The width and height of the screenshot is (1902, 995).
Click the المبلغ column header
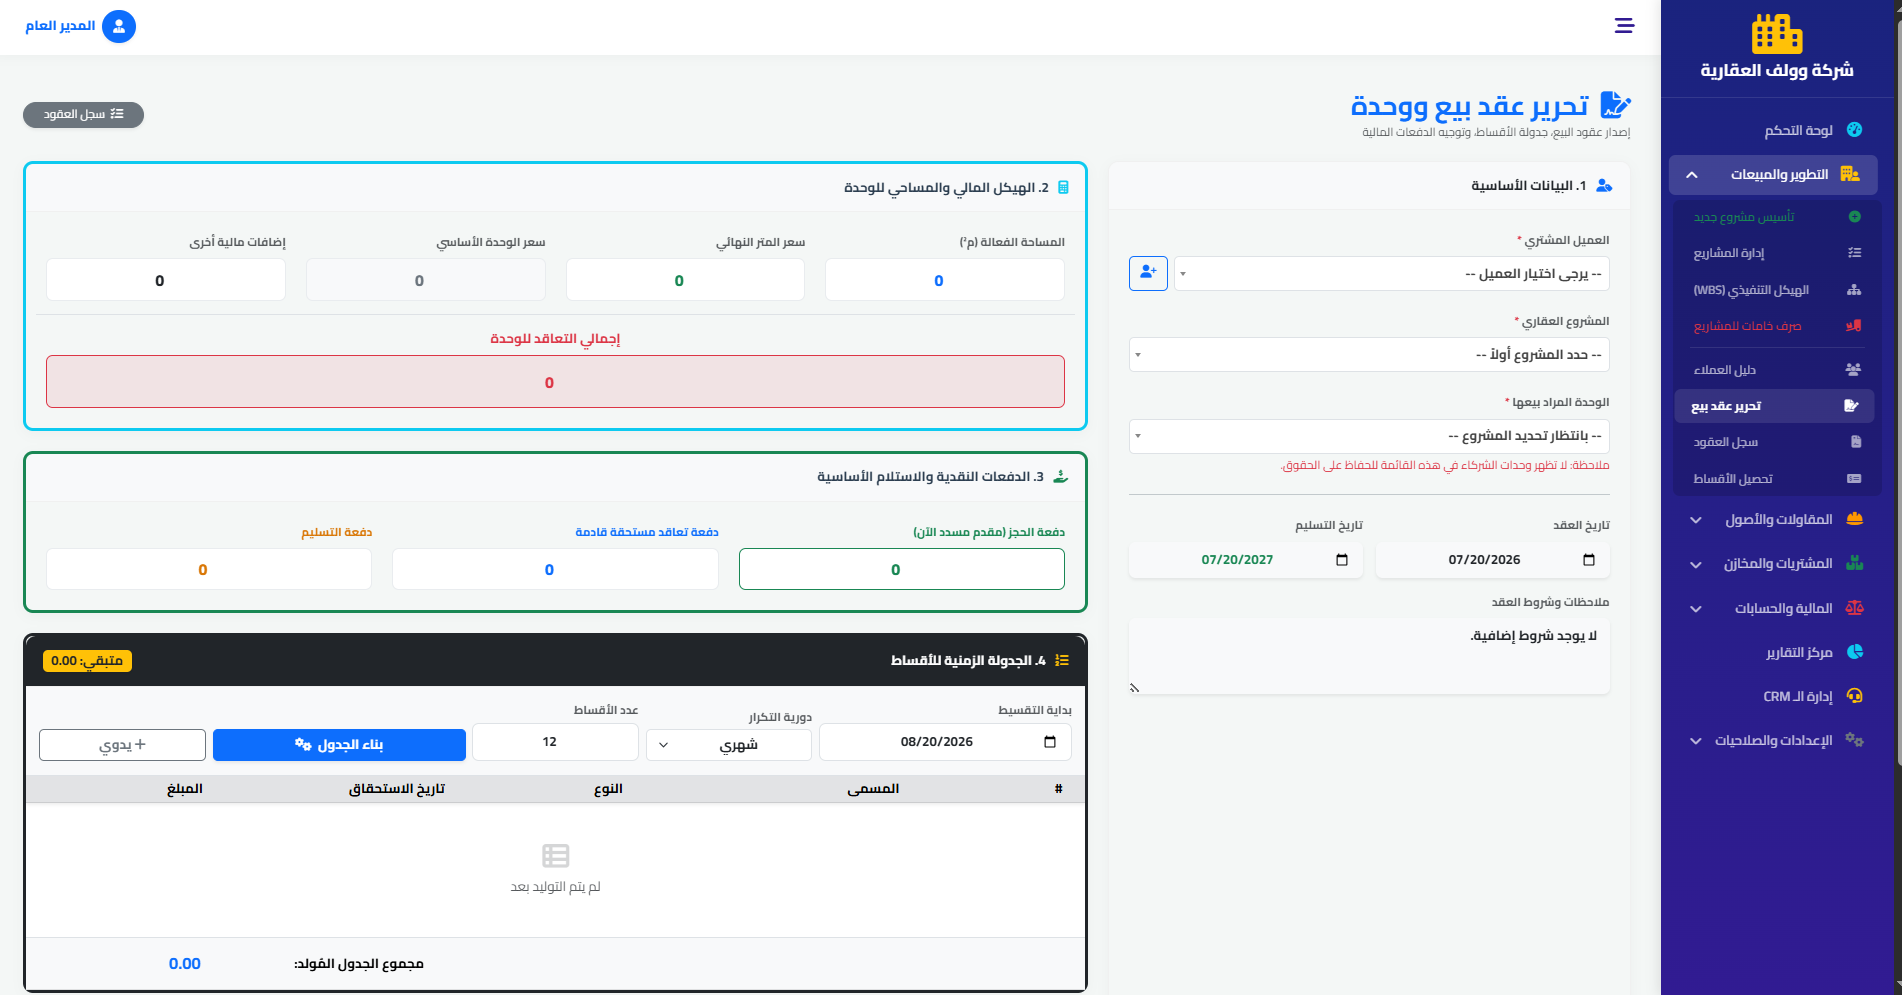185,789
